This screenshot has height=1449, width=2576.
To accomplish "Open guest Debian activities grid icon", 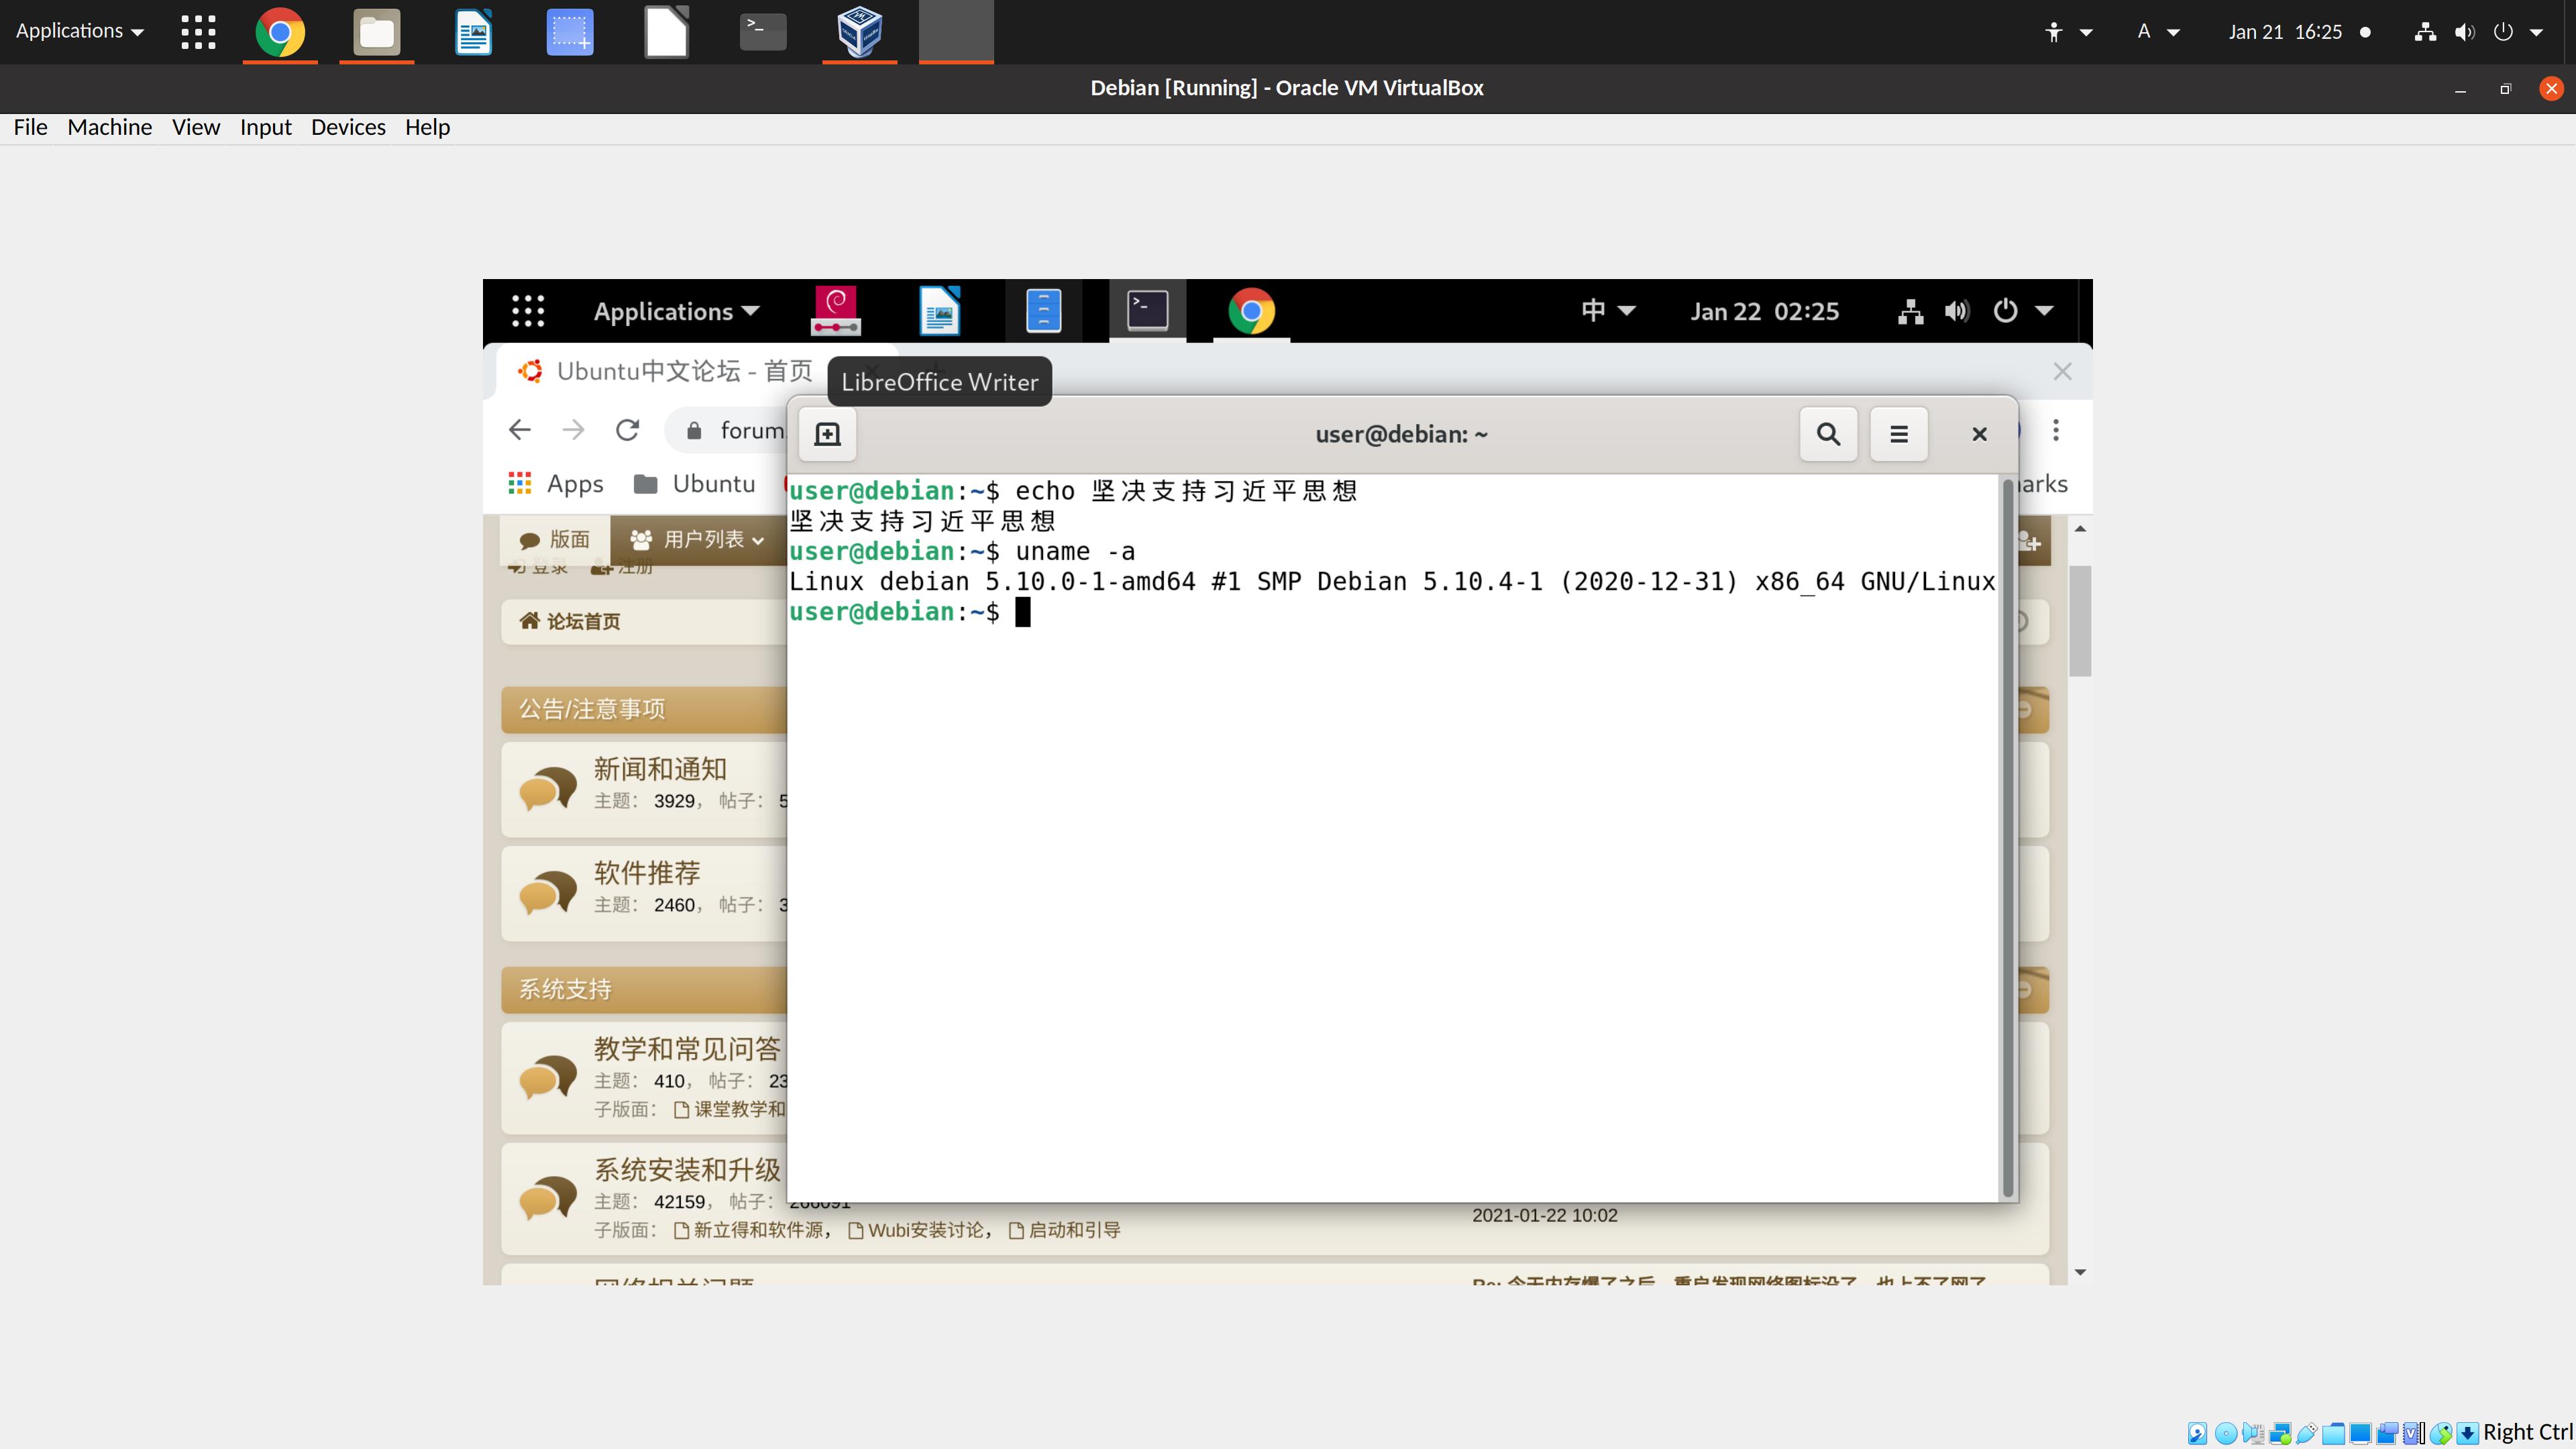I will (528, 311).
